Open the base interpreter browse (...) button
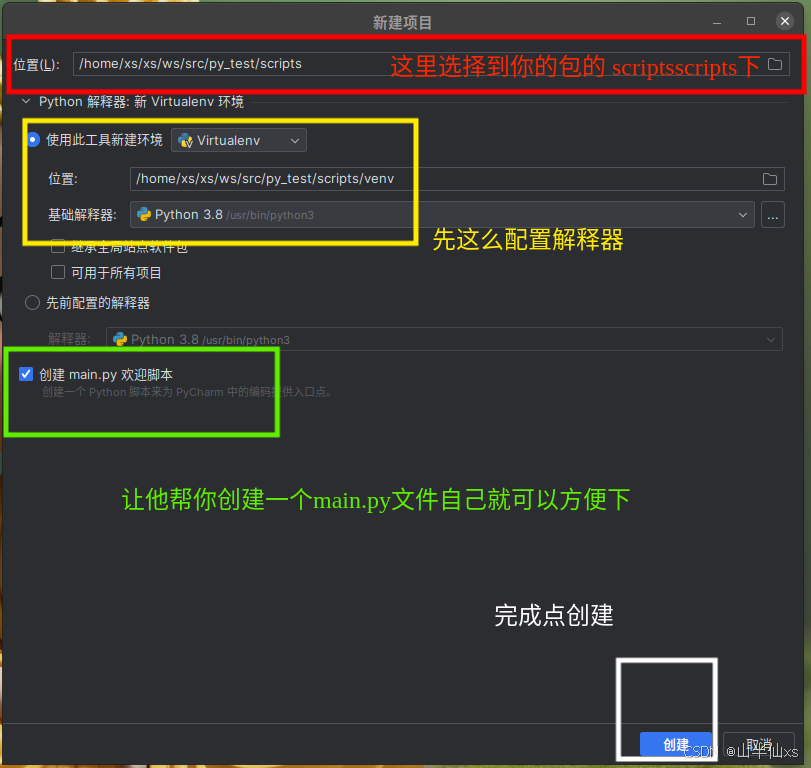The image size is (811, 768). 773,215
